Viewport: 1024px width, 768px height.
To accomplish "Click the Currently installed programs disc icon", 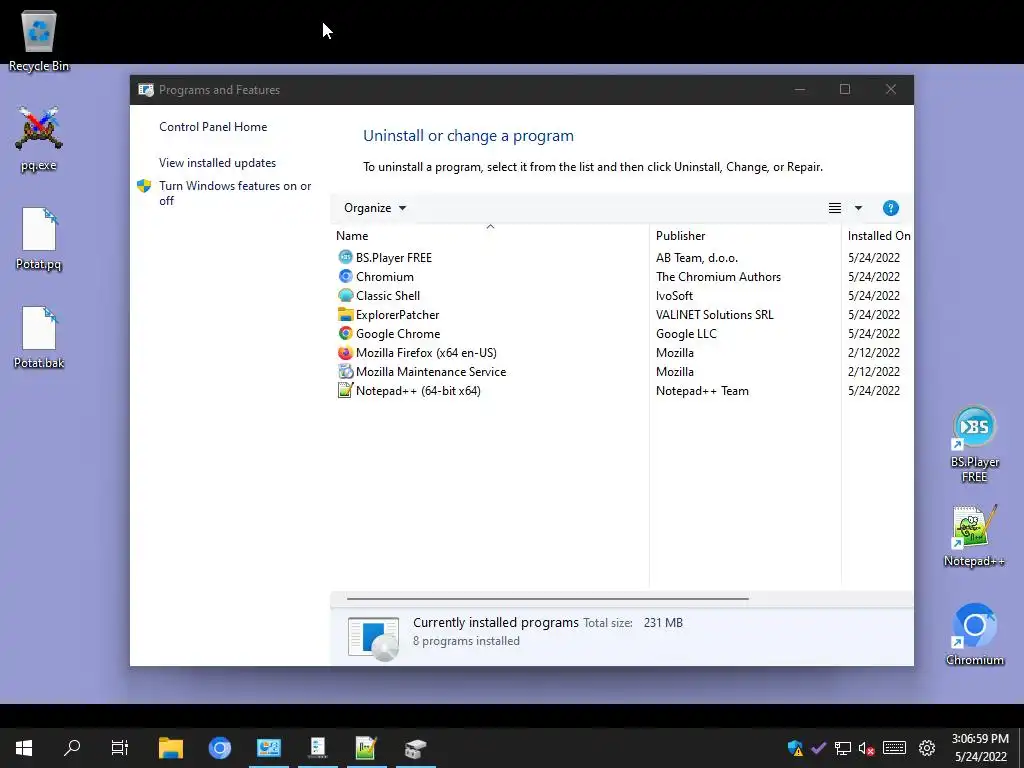I will [374, 637].
